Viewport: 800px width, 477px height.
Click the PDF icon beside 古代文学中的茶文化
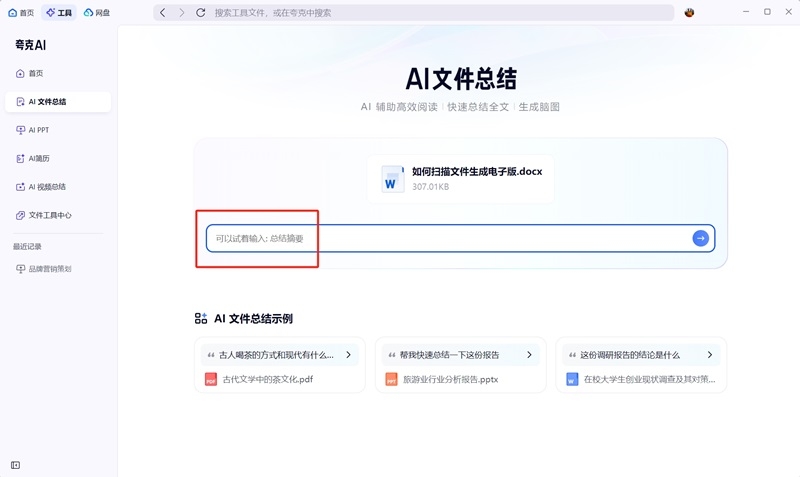point(211,379)
